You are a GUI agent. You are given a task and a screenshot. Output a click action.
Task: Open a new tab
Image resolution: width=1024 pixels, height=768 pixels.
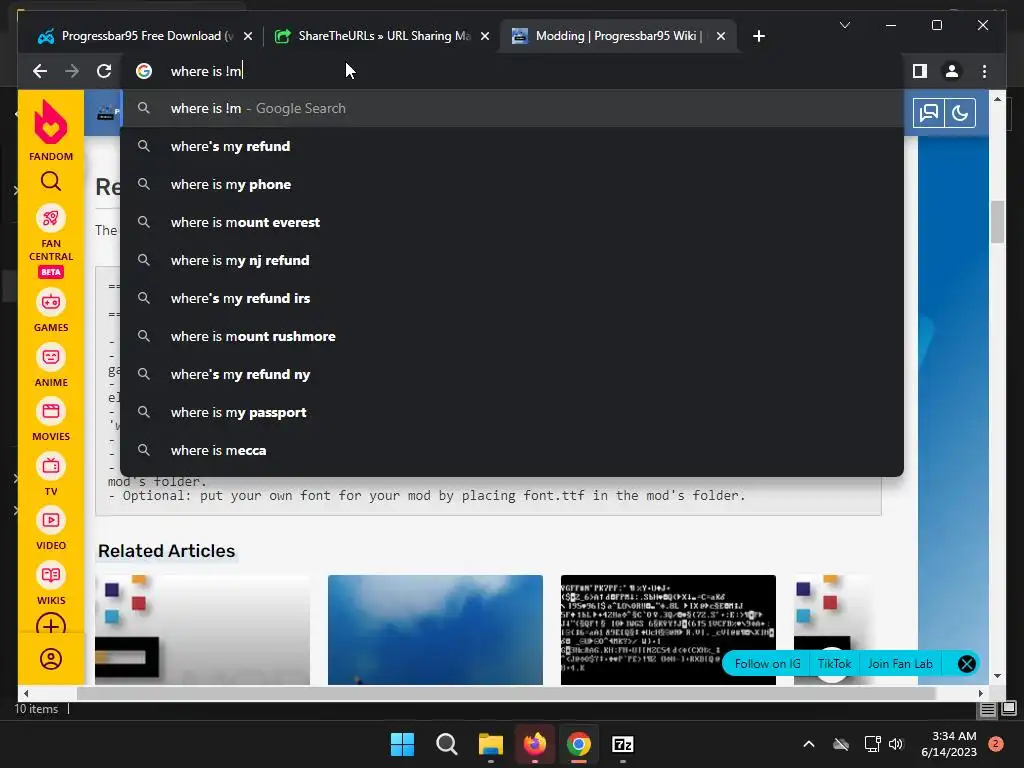coord(758,36)
